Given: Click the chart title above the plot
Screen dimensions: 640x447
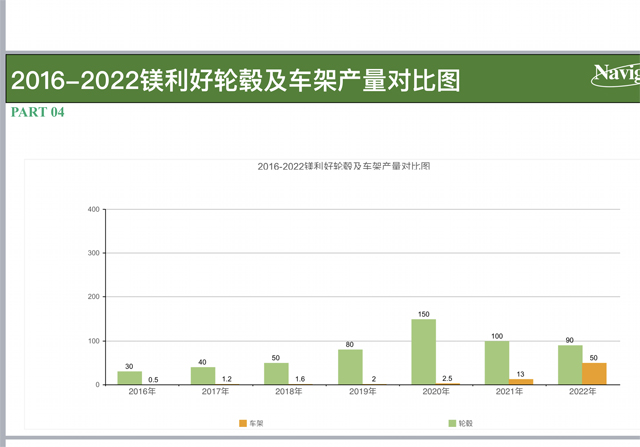Looking at the screenshot, I should point(343,167).
